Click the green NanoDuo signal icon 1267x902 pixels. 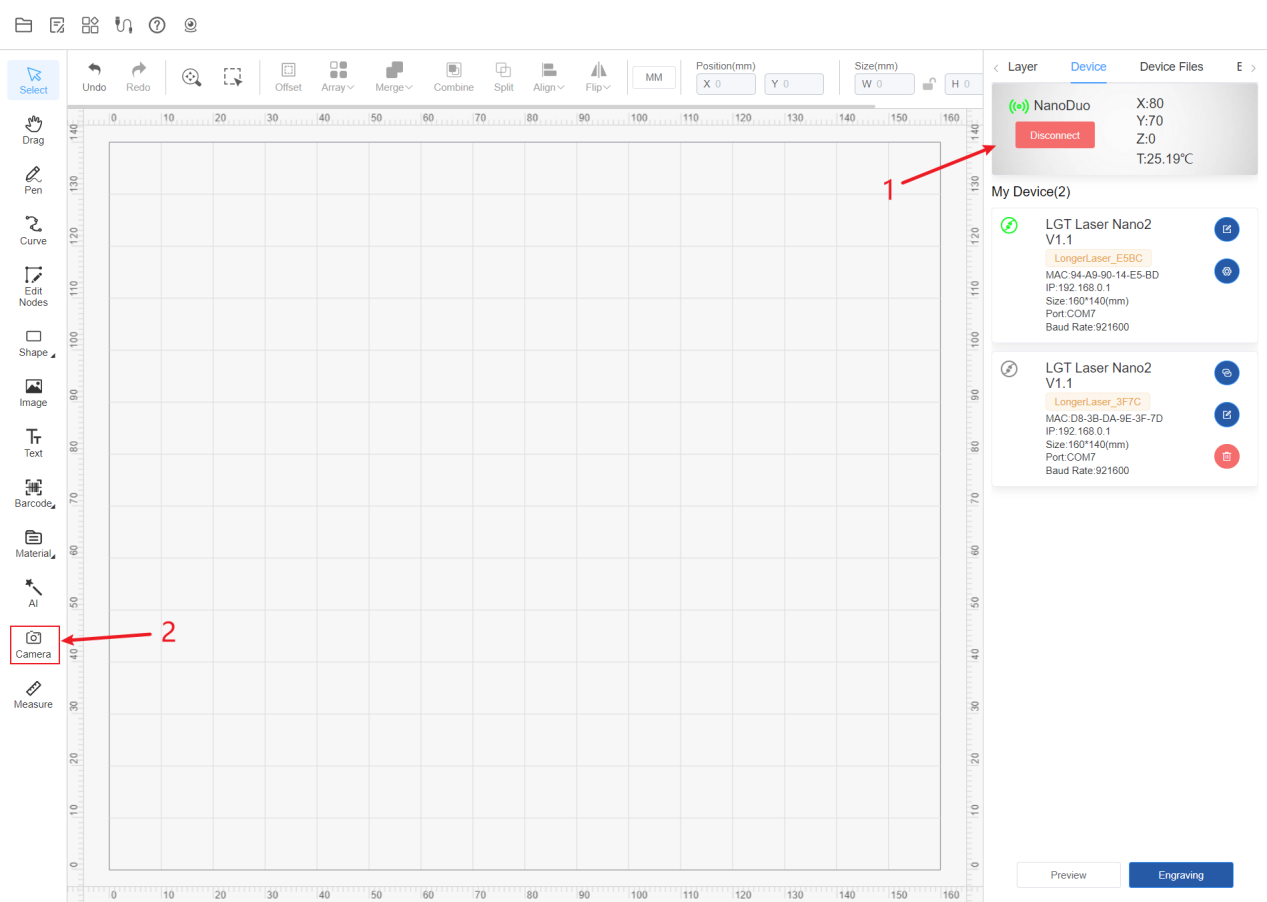(x=1019, y=105)
